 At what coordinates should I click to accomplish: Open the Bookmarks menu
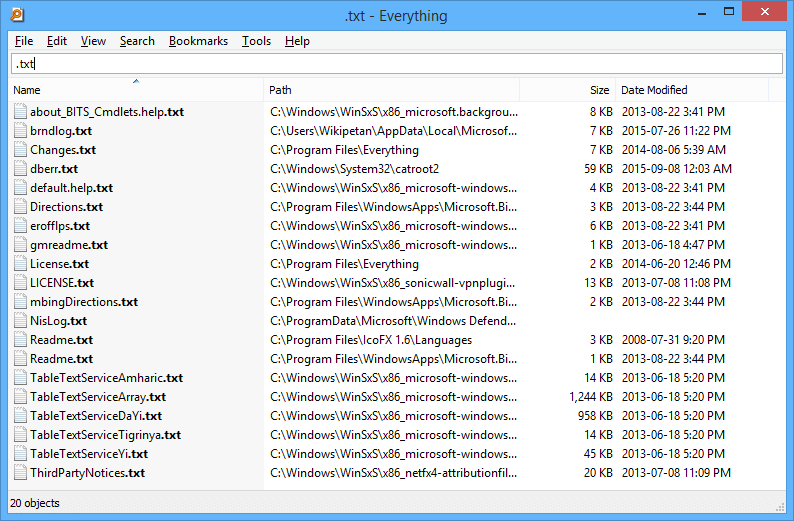(x=198, y=41)
